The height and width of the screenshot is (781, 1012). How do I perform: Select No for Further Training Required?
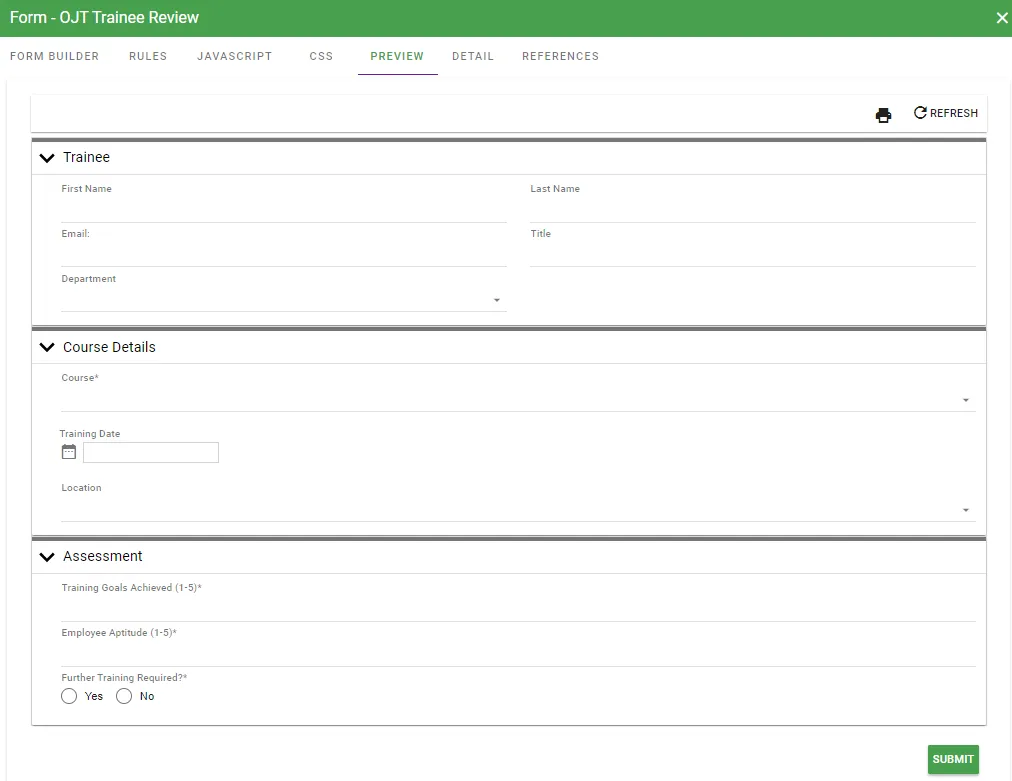coord(124,696)
